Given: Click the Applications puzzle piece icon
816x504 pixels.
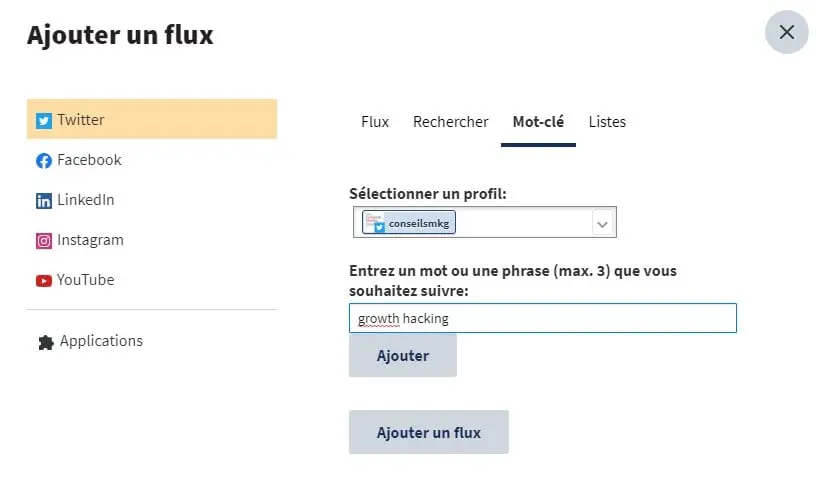Looking at the screenshot, I should pyautogui.click(x=46, y=342).
